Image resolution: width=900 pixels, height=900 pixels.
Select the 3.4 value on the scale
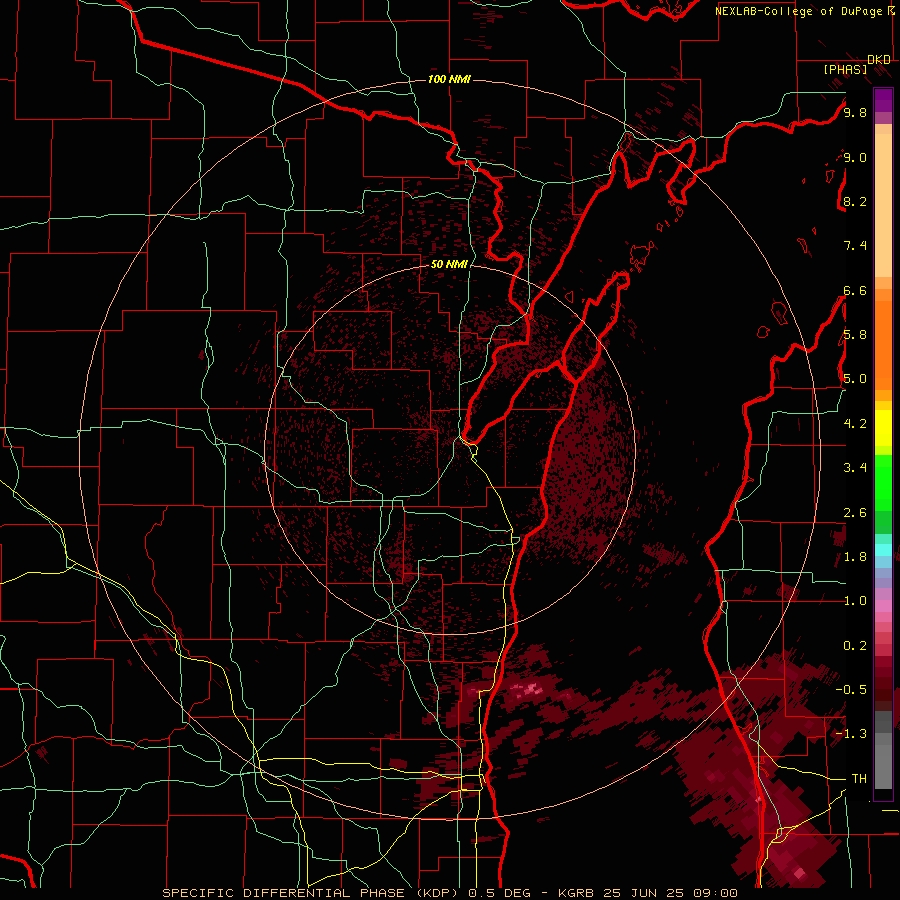coord(855,468)
